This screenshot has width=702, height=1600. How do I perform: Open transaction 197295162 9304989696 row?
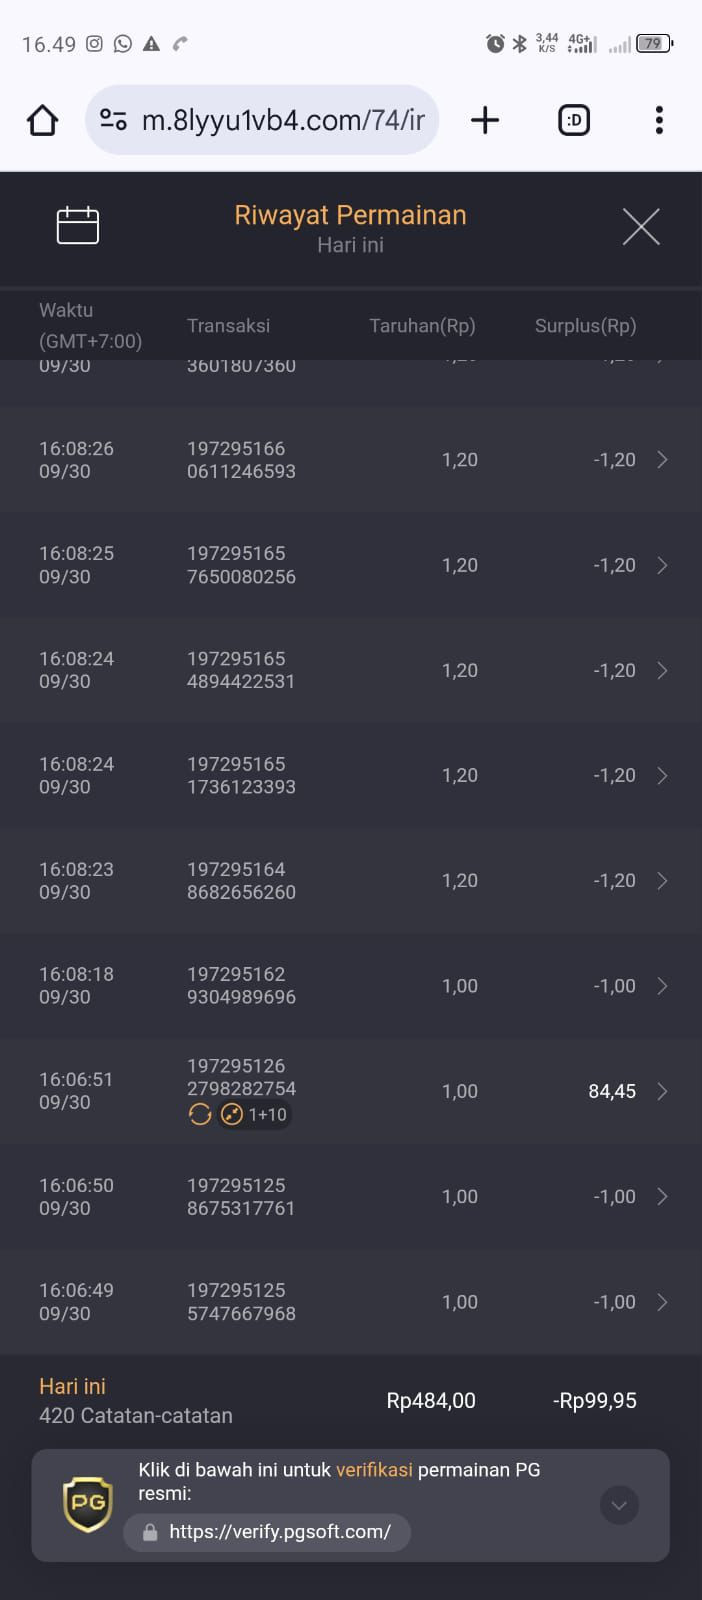[x=351, y=986]
